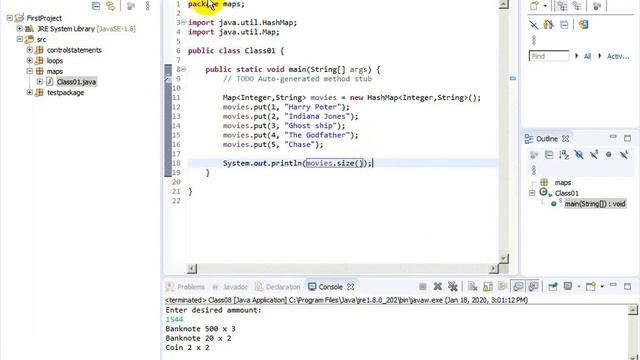
Task: Toggle Link with Editor in Package Explorer
Action: pyautogui.click(x=110, y=6)
